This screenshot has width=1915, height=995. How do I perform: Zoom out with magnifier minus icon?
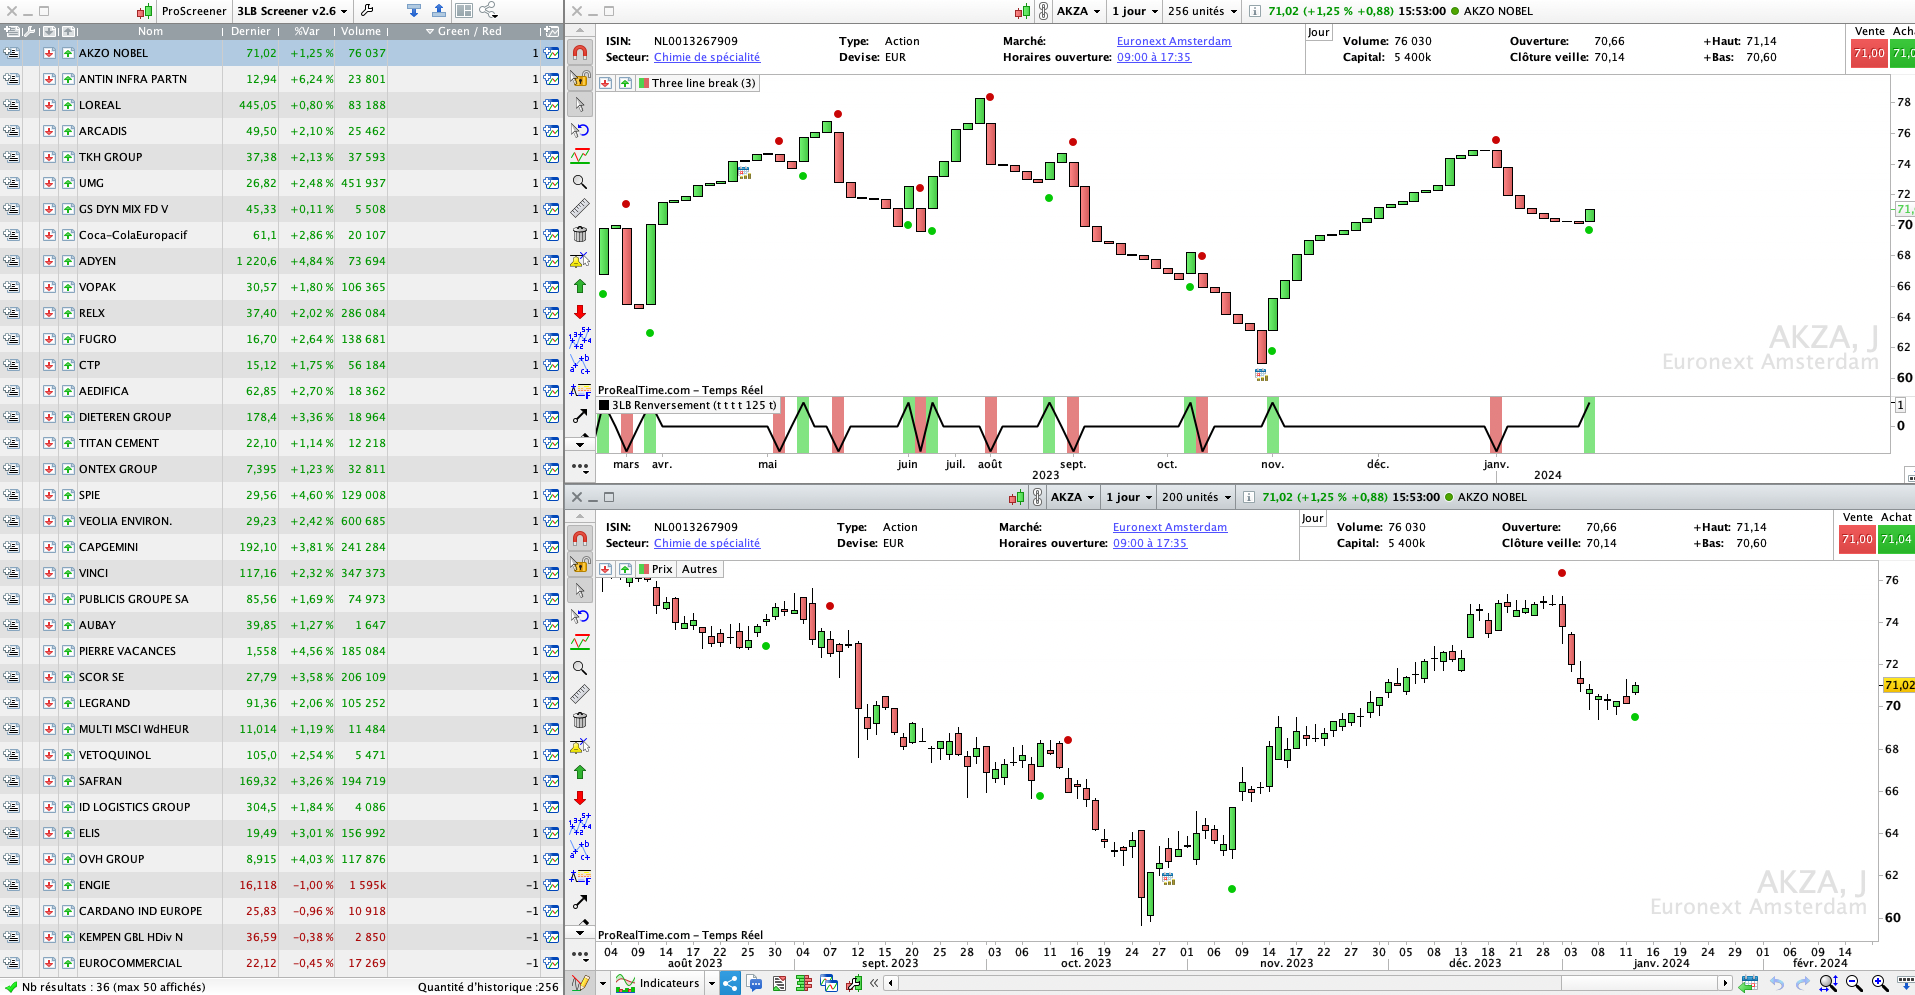click(x=1854, y=983)
